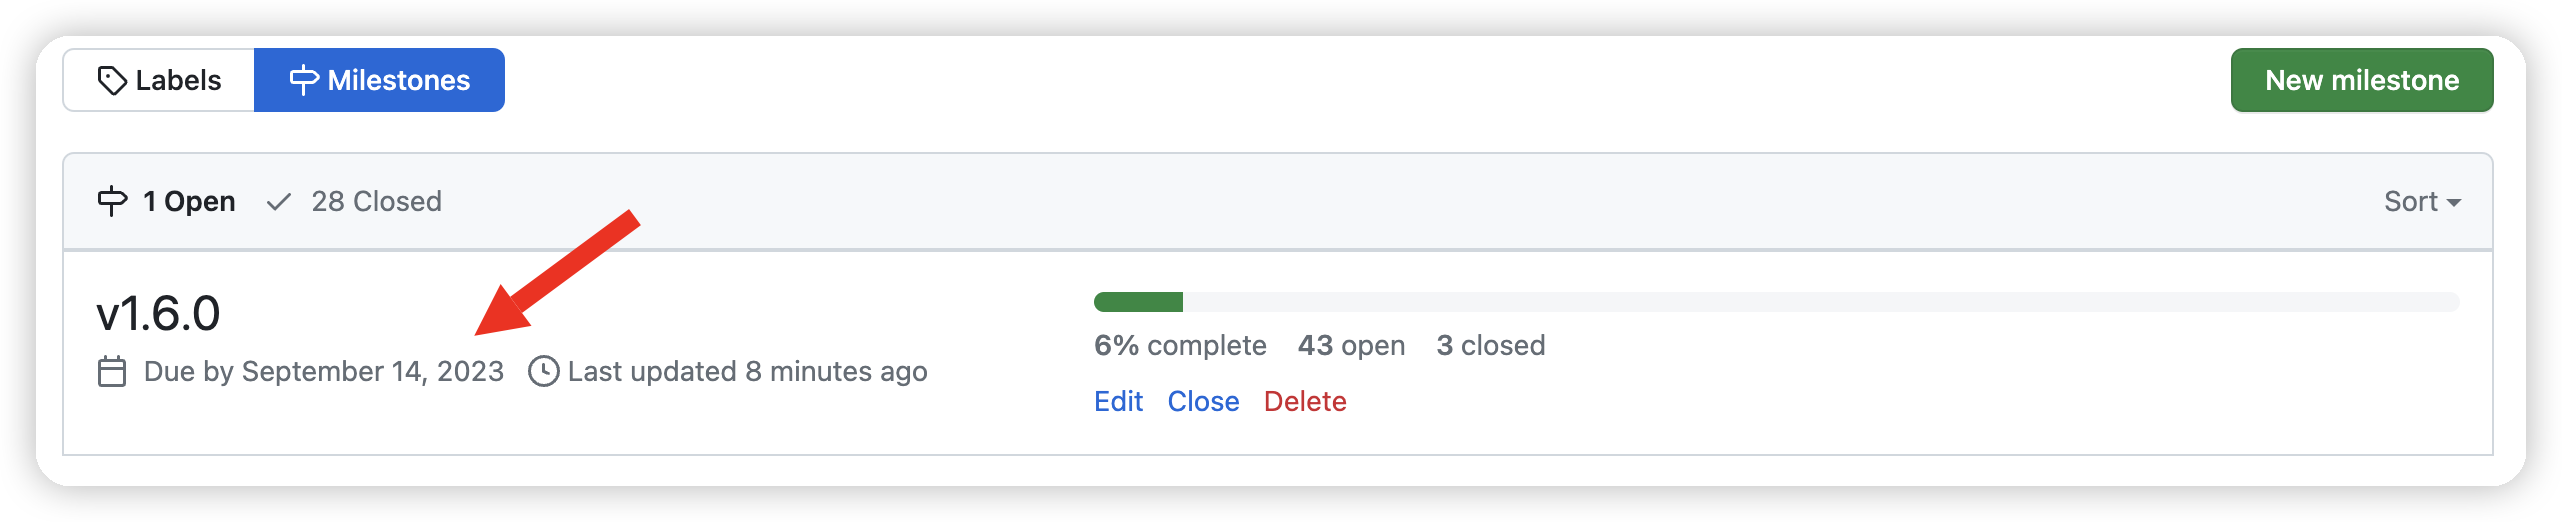2562x522 pixels.
Task: Show the 1 Open milestones filter
Action: tap(167, 201)
